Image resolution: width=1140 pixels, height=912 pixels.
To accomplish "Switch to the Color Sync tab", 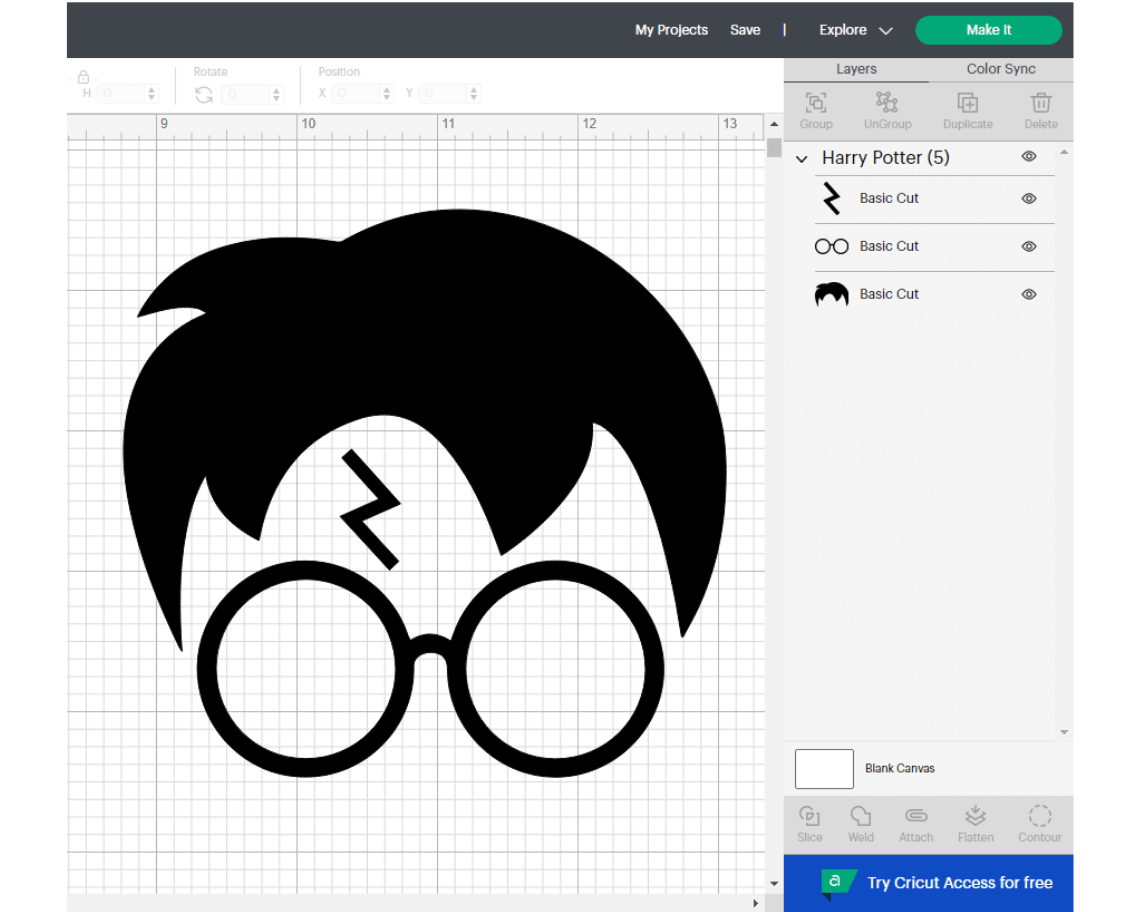I will pyautogui.click(x=1000, y=69).
